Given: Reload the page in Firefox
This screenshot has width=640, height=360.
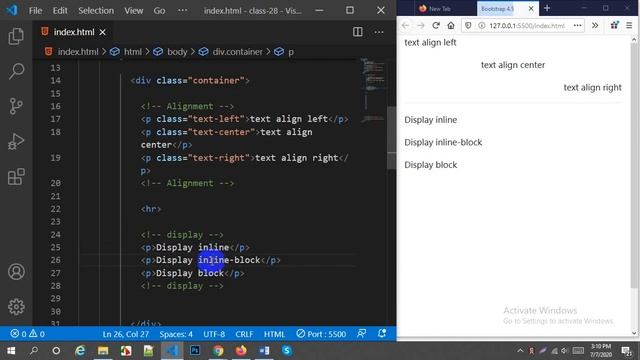Looking at the screenshot, I should point(436,25).
